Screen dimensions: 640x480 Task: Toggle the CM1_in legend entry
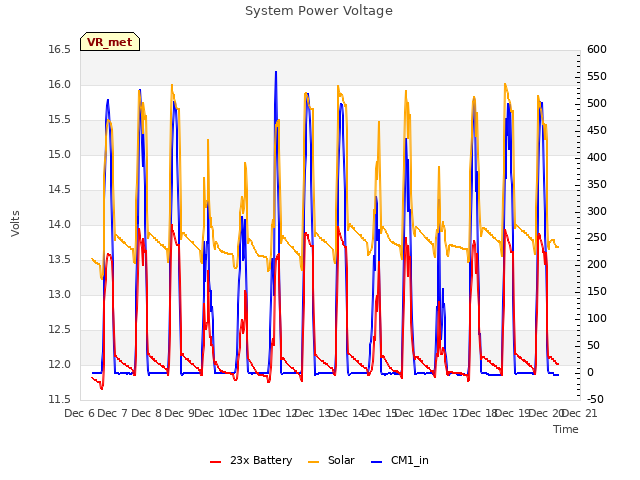click(x=400, y=460)
